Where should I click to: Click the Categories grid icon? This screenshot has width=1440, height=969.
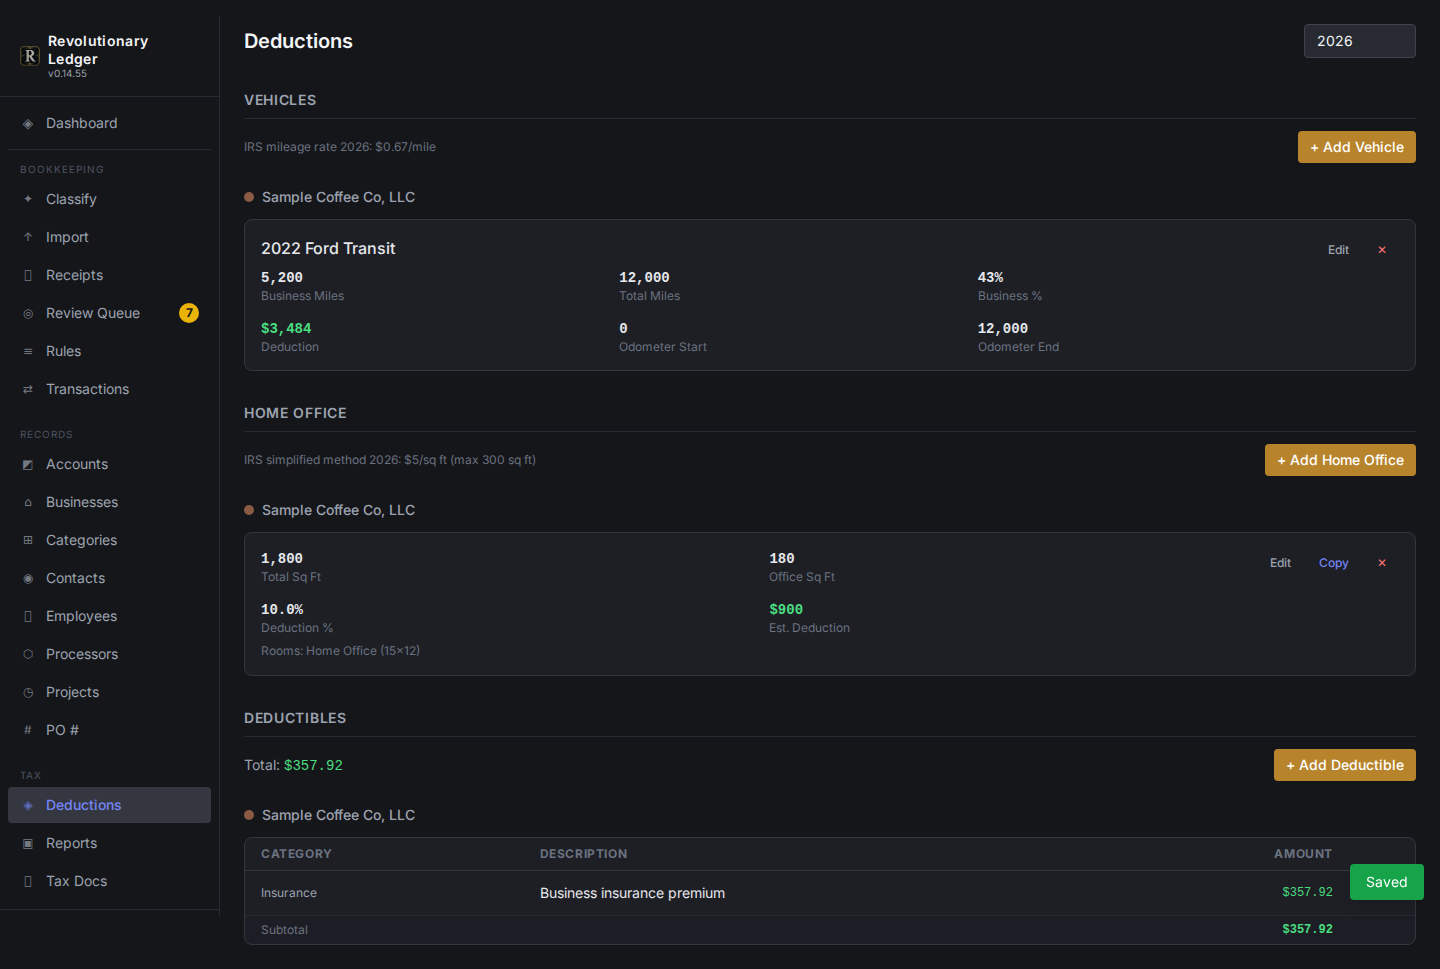[x=28, y=540]
